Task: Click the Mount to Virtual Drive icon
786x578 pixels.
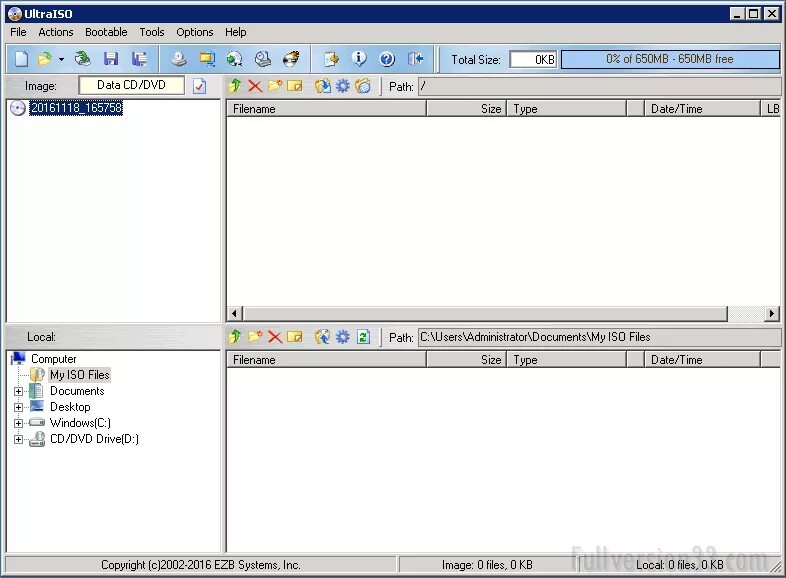Action: (x=263, y=59)
